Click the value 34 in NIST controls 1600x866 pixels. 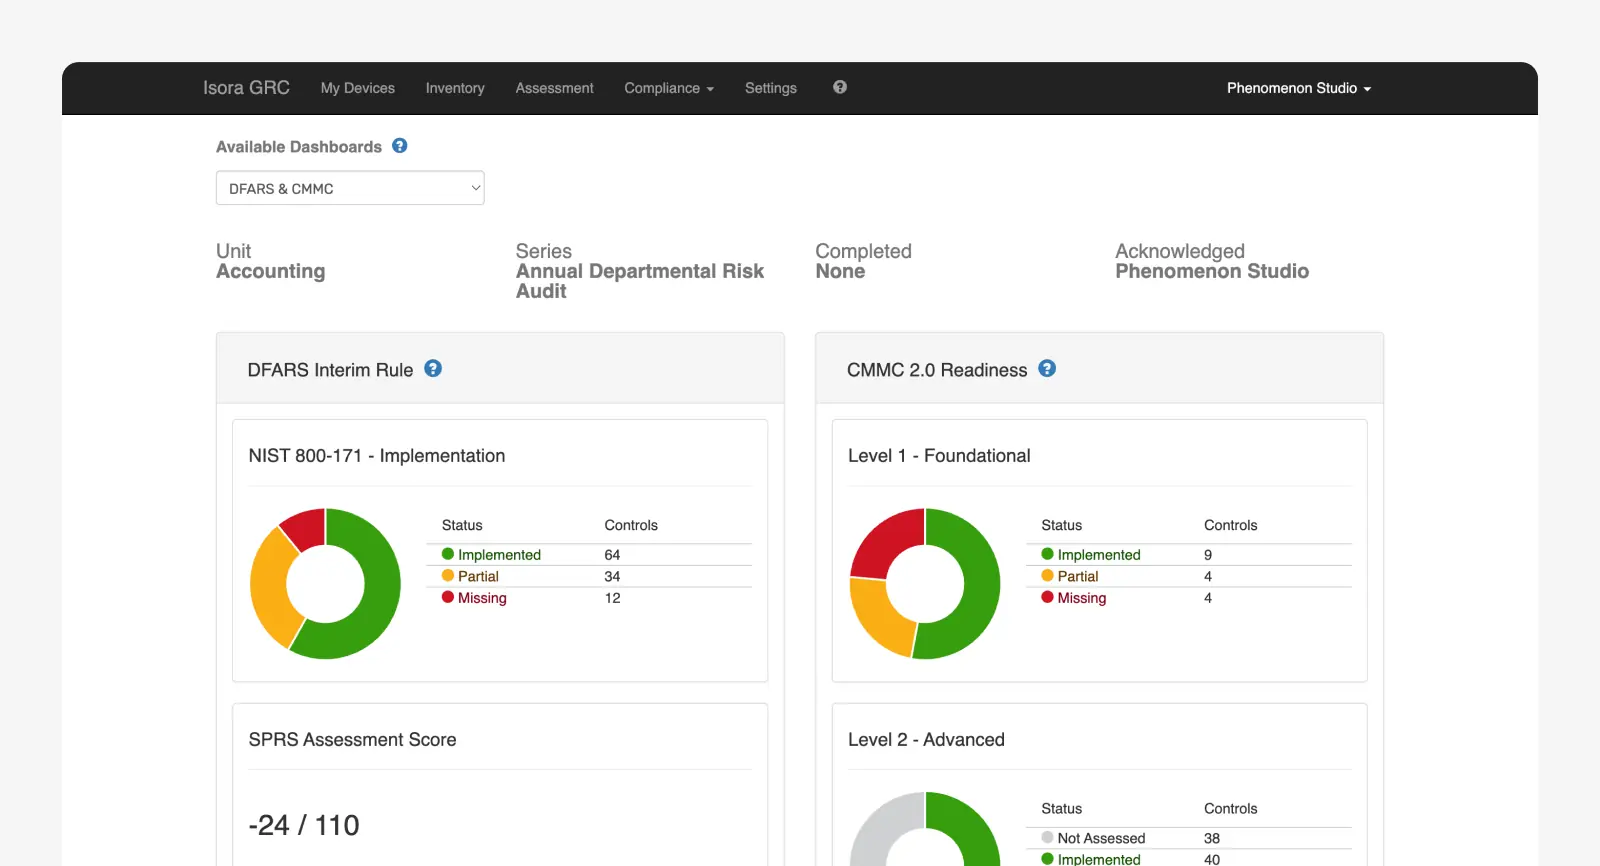click(x=612, y=576)
